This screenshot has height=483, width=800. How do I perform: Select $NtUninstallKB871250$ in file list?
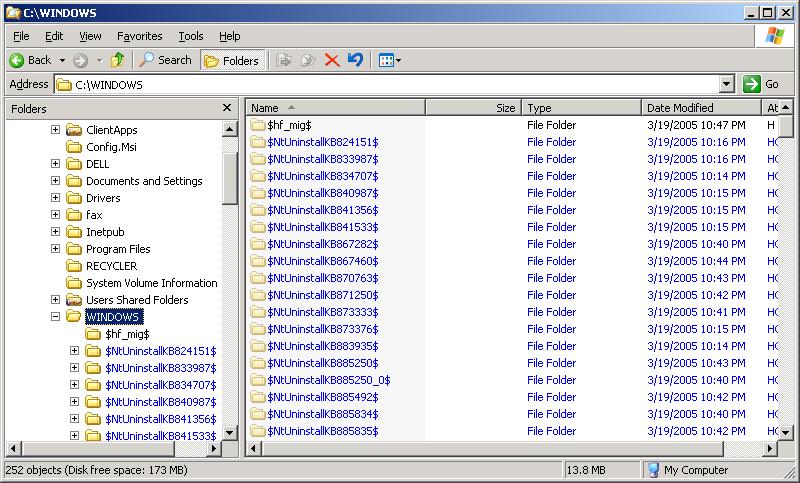coord(322,295)
